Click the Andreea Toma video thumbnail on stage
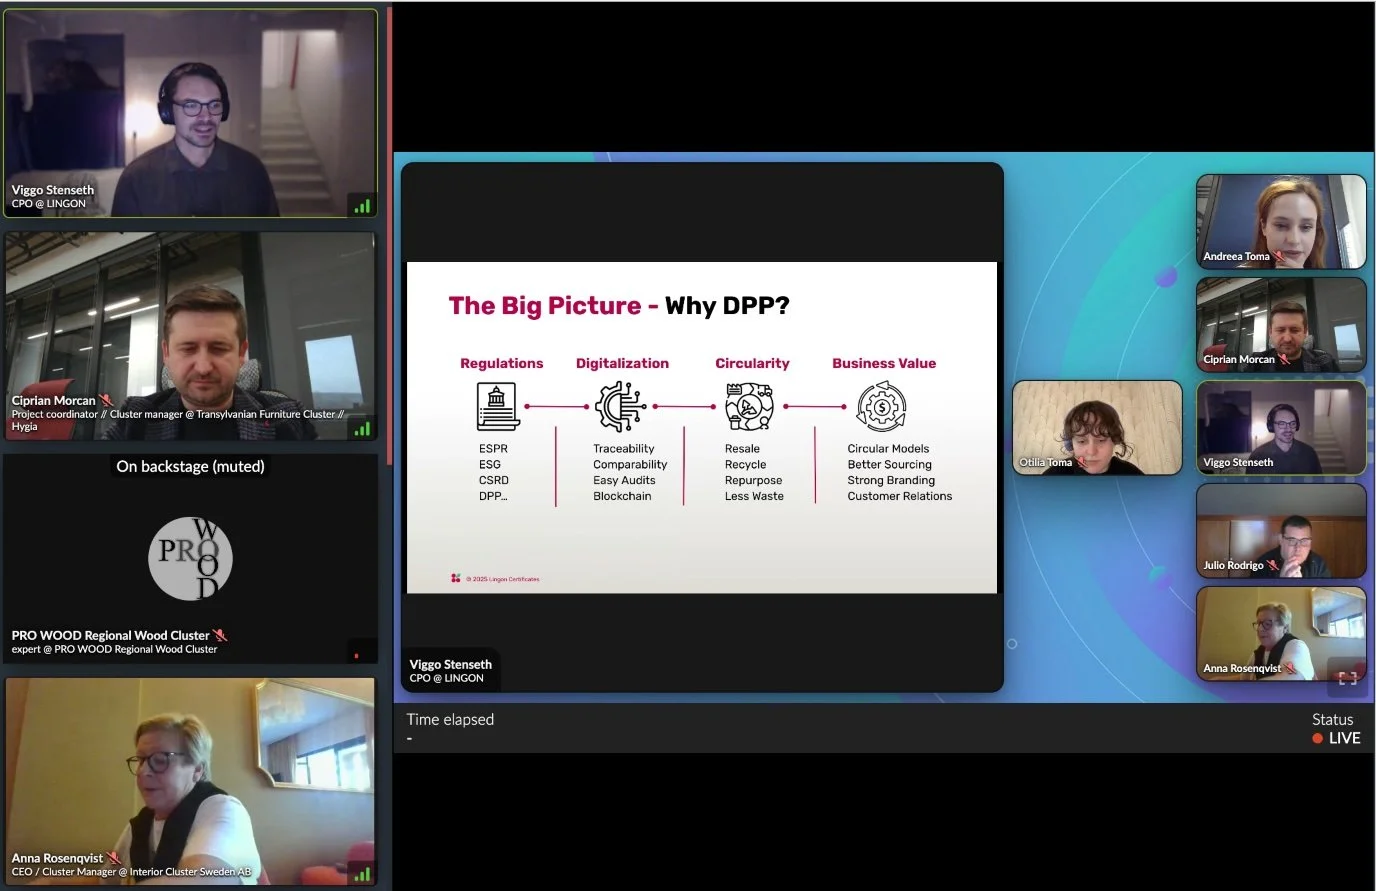 click(1281, 222)
